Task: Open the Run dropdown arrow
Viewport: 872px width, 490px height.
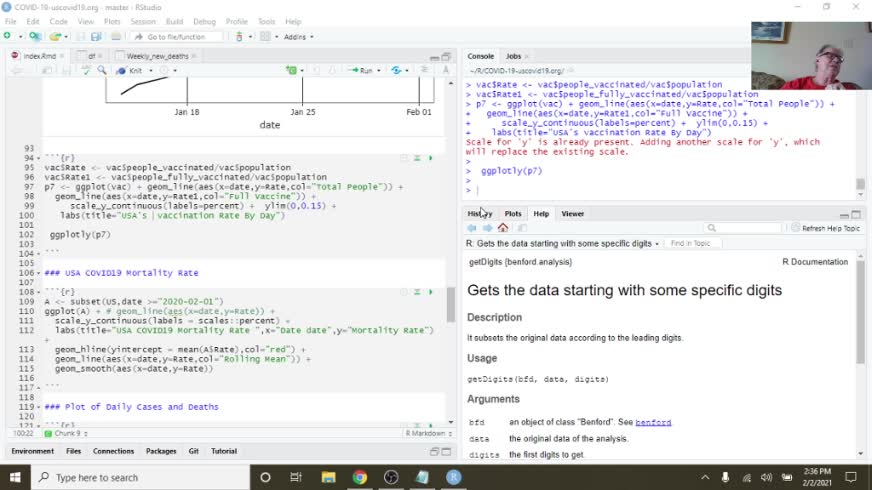Action: point(379,71)
